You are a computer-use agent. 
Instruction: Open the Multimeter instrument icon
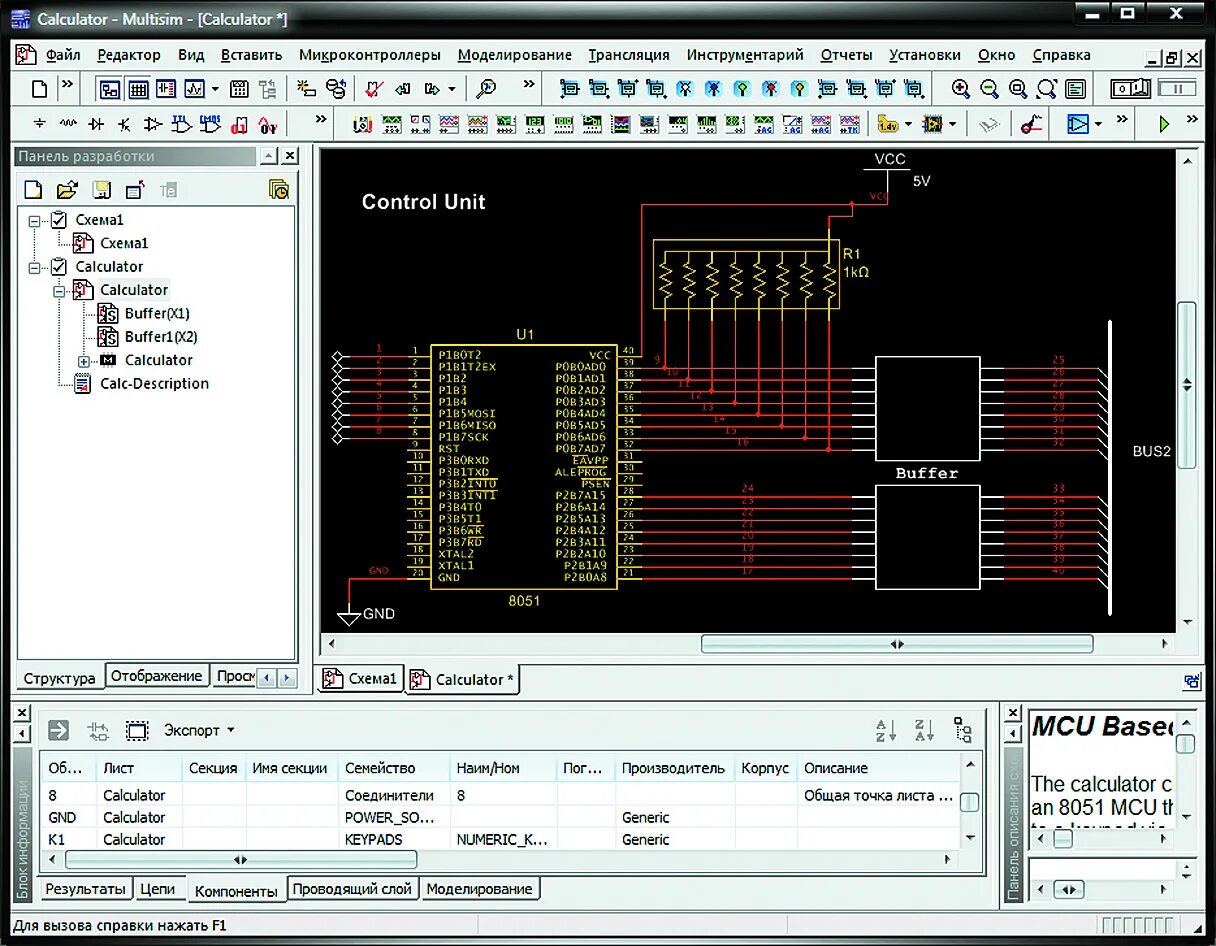[363, 125]
